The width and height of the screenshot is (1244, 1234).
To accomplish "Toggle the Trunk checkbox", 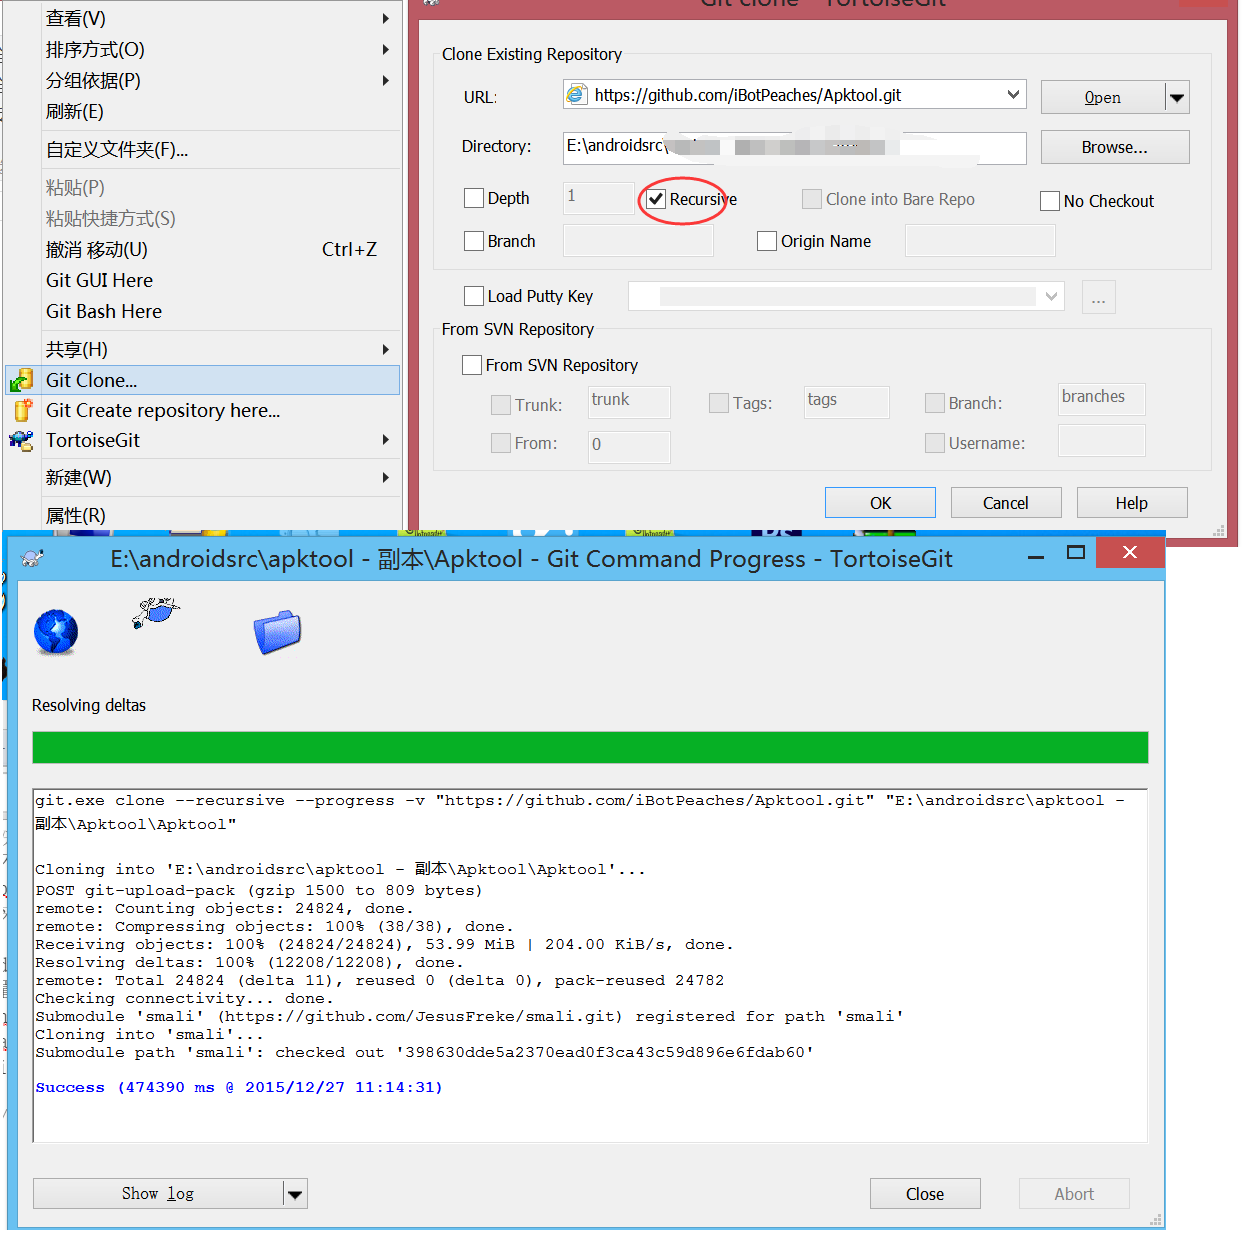I will click(501, 405).
